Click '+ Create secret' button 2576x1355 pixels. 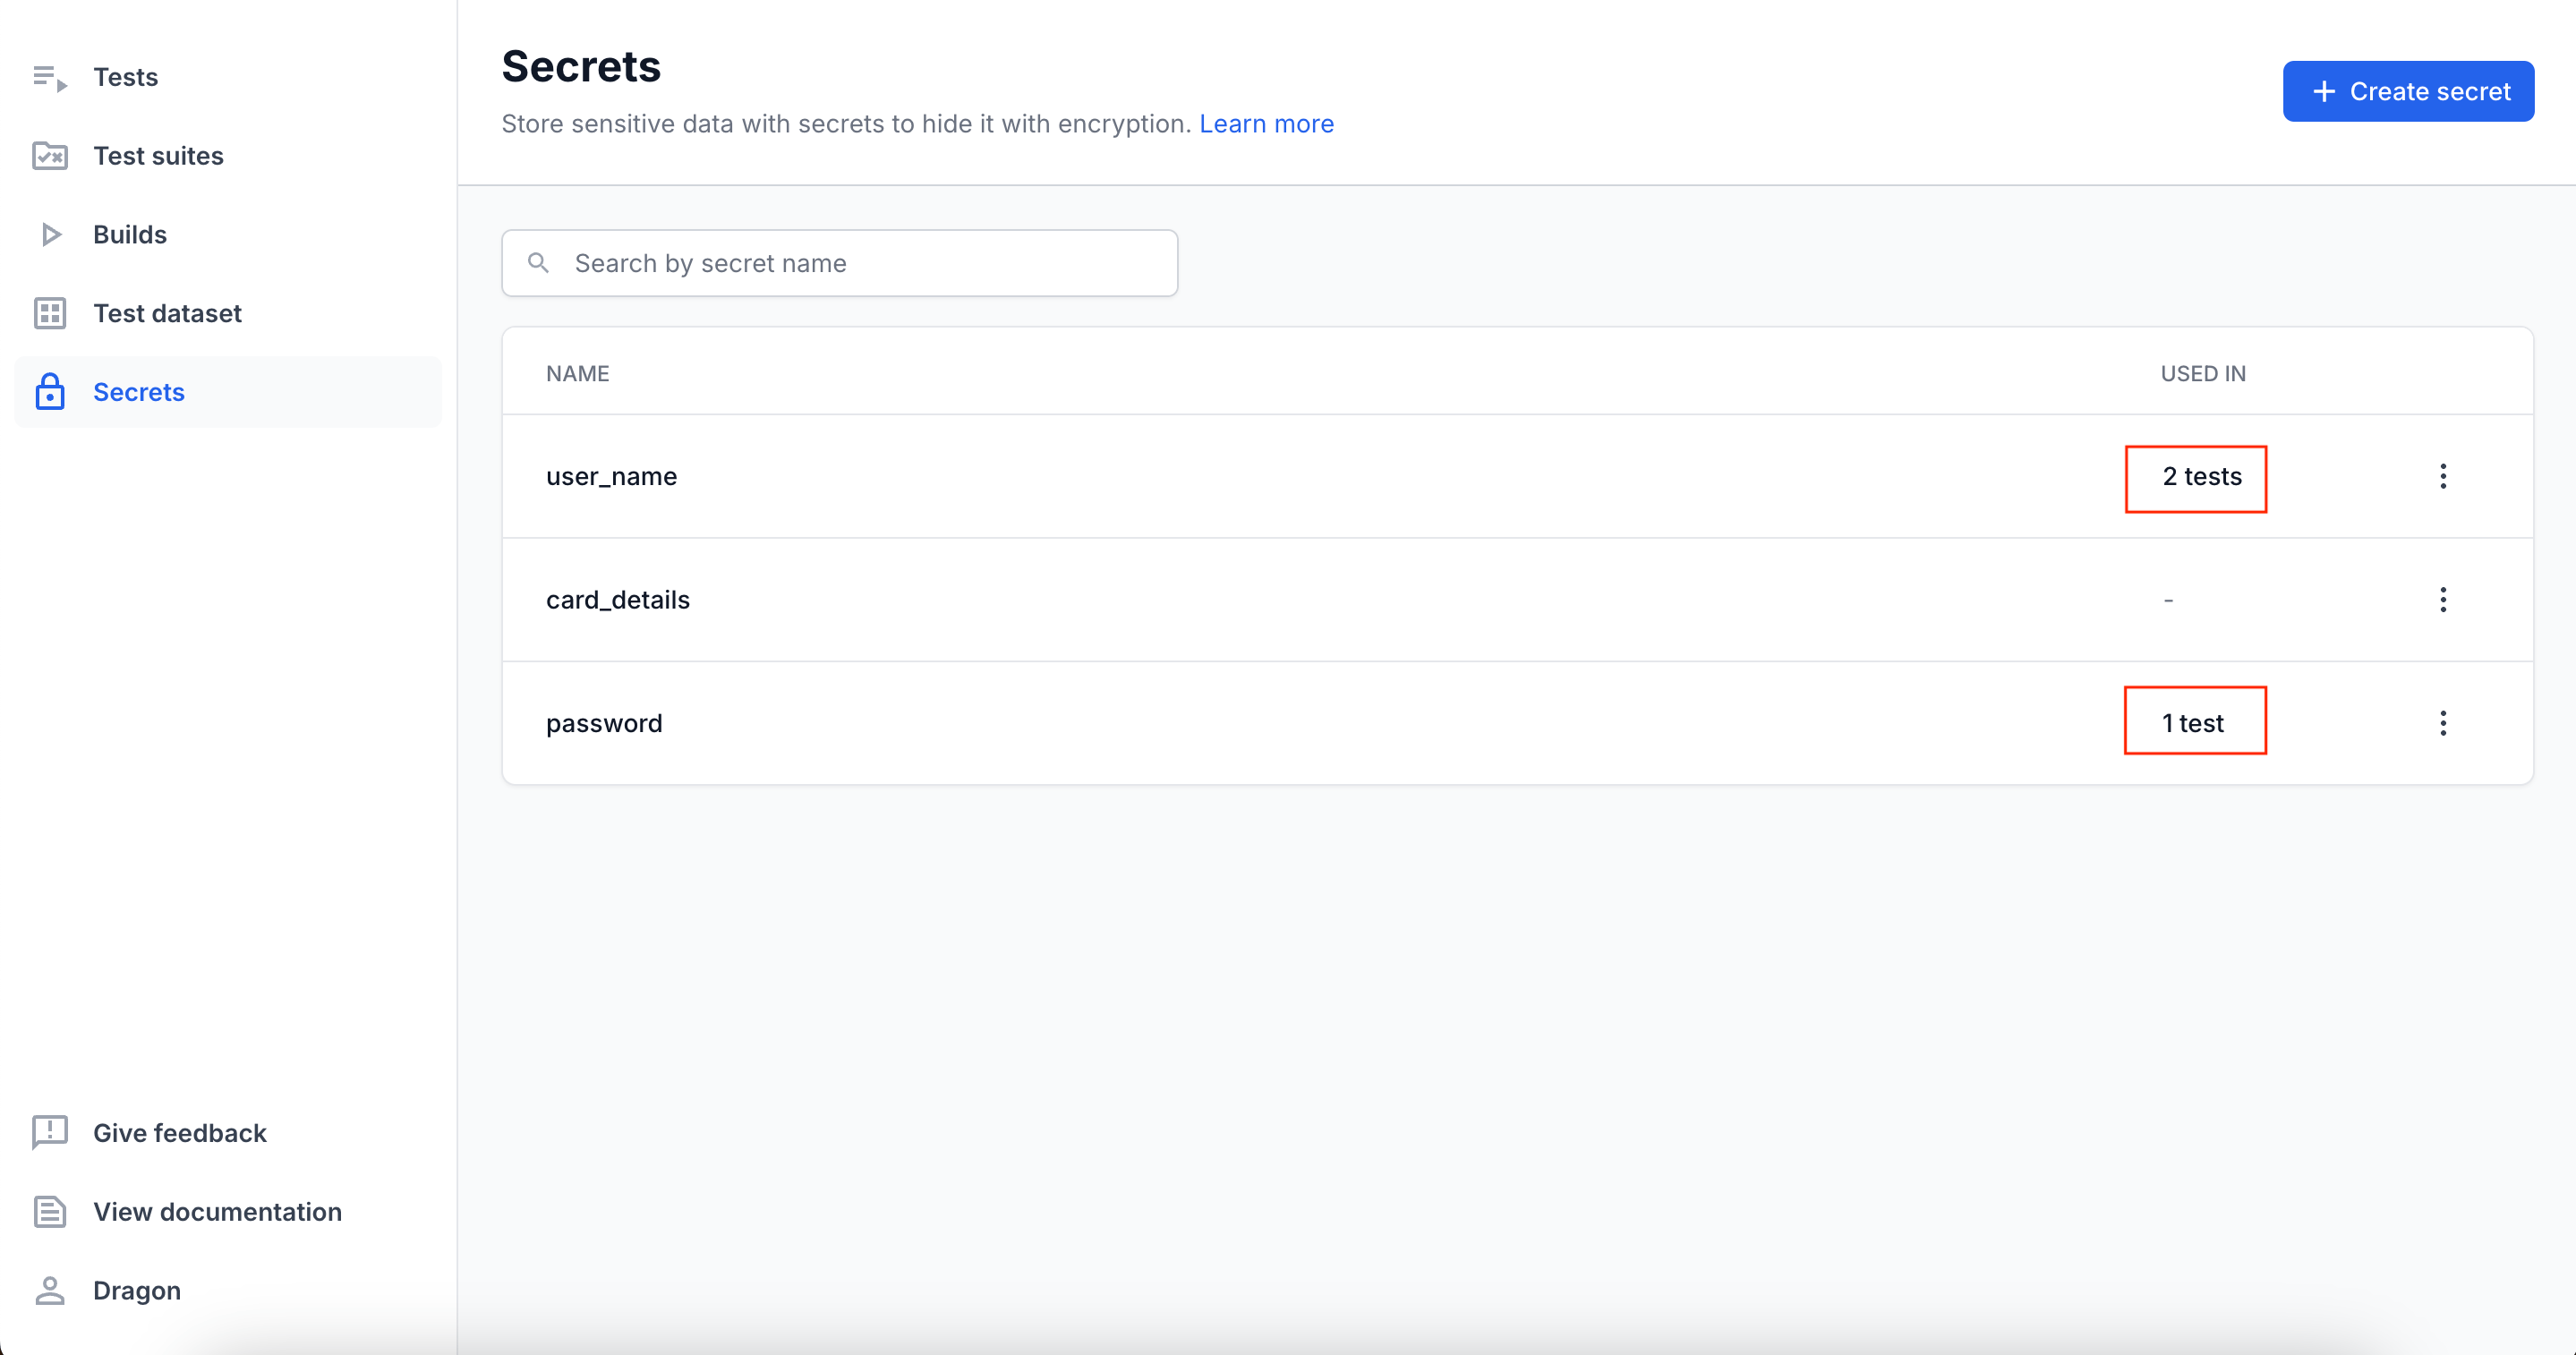2408,92
